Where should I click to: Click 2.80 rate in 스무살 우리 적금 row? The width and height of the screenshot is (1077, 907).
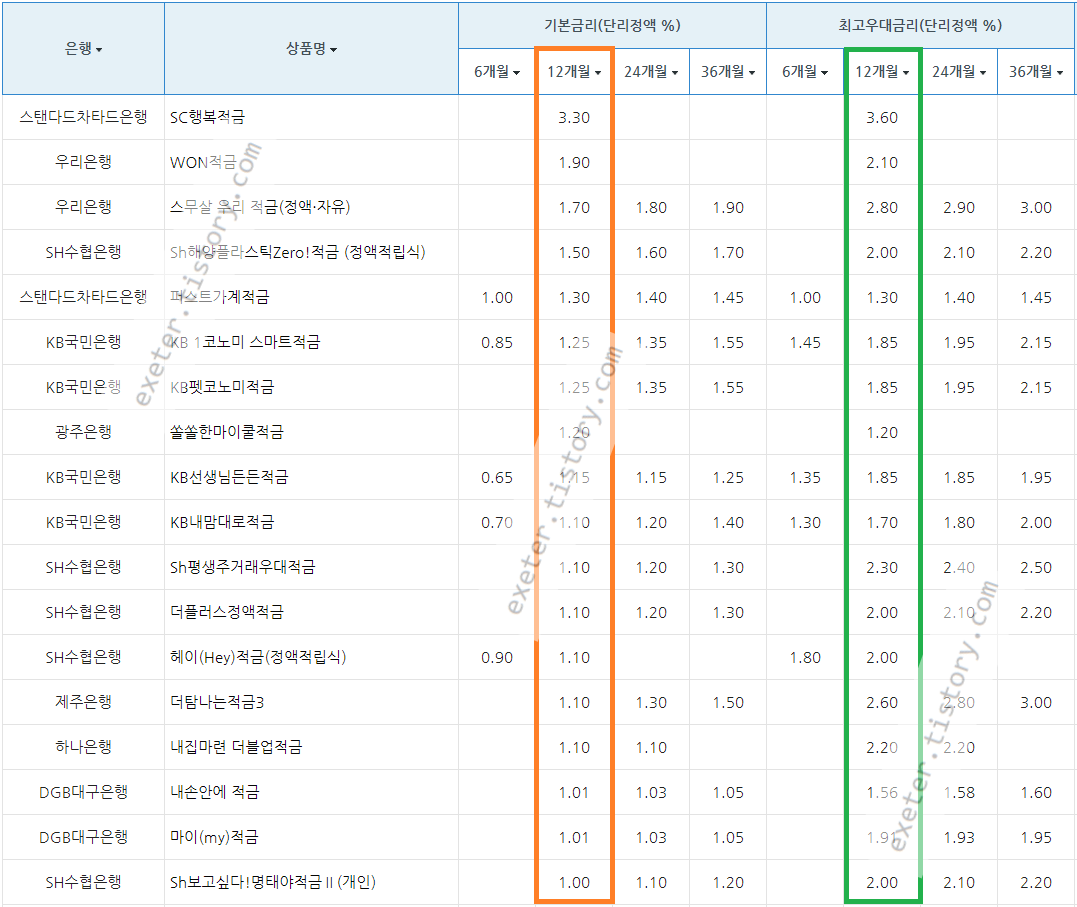pyautogui.click(x=881, y=208)
